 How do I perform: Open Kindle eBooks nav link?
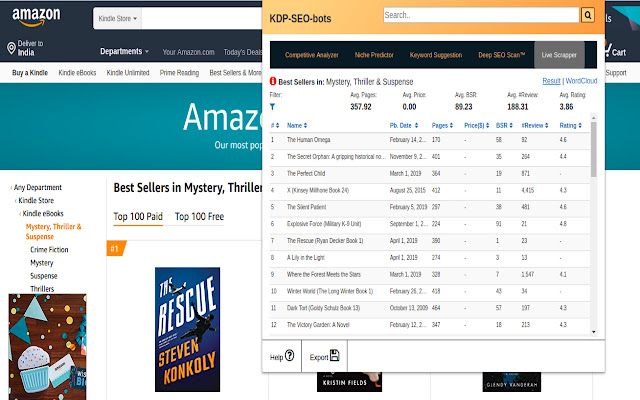(x=77, y=73)
